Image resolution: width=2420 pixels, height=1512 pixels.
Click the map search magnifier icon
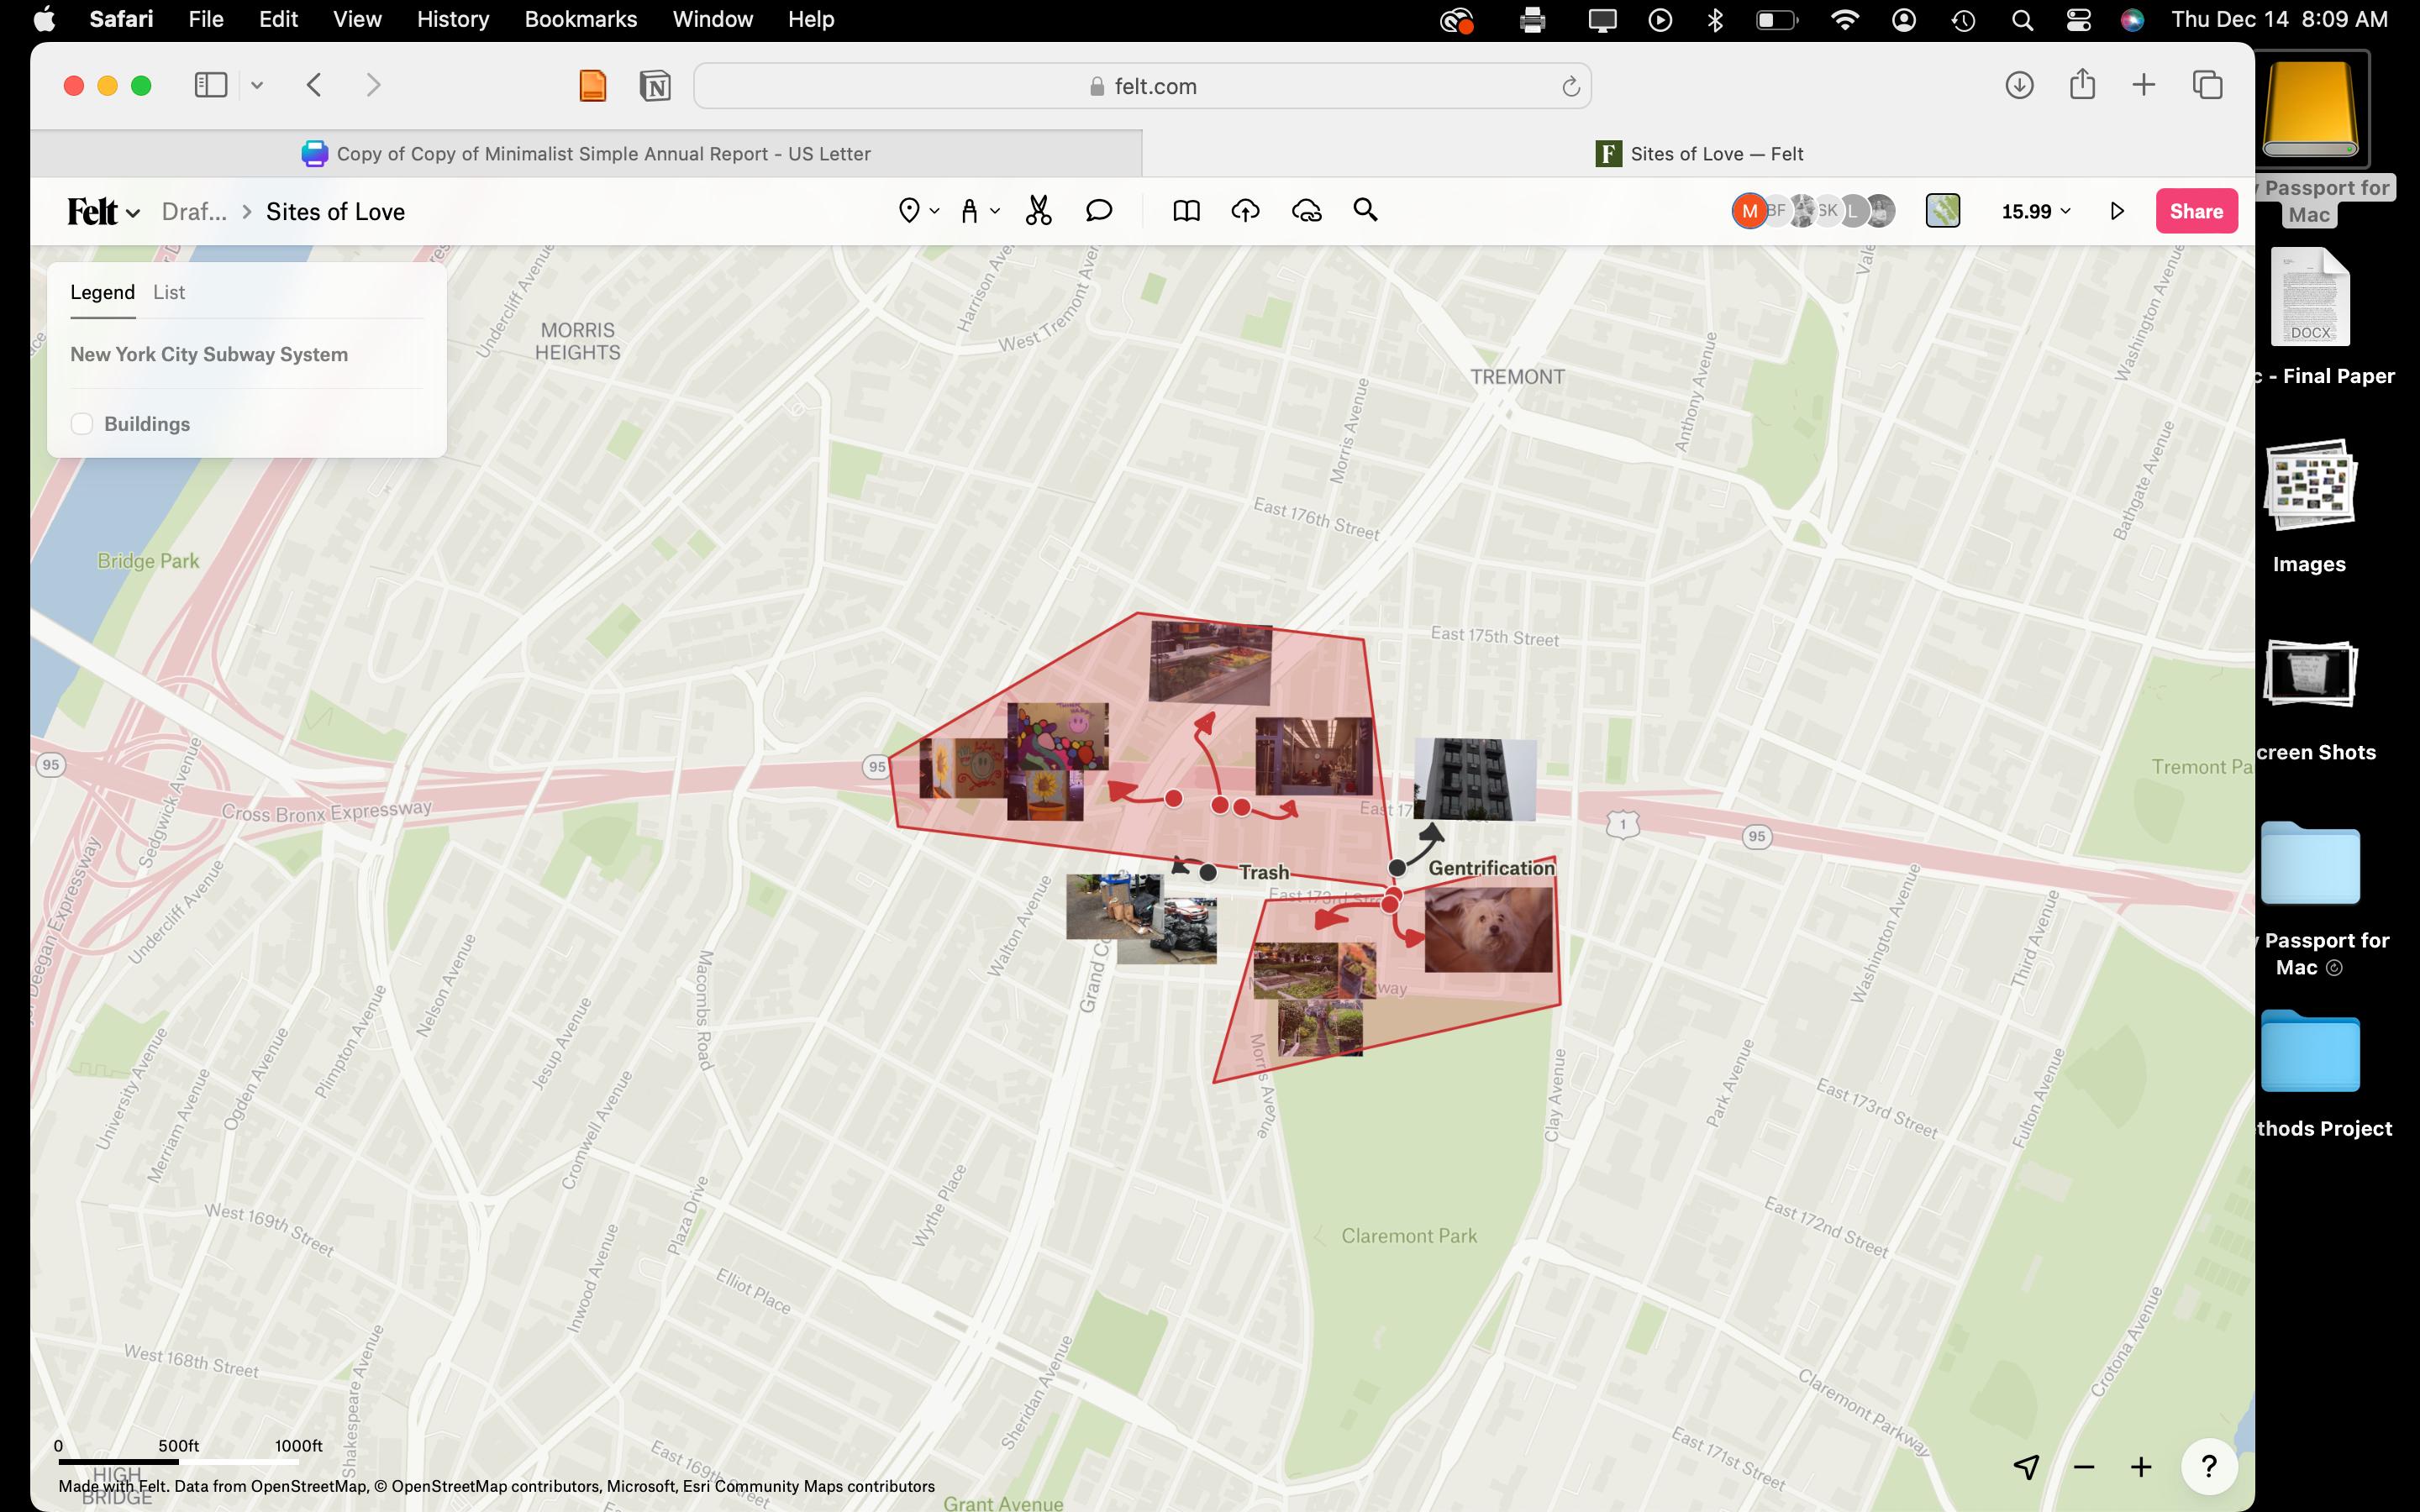1365,210
